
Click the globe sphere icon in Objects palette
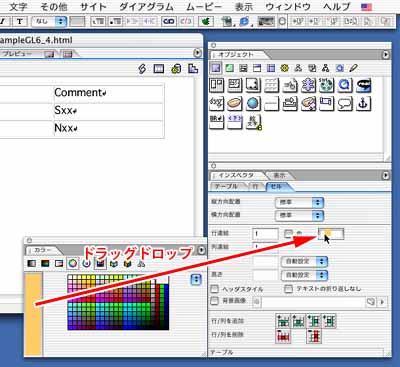253,104
